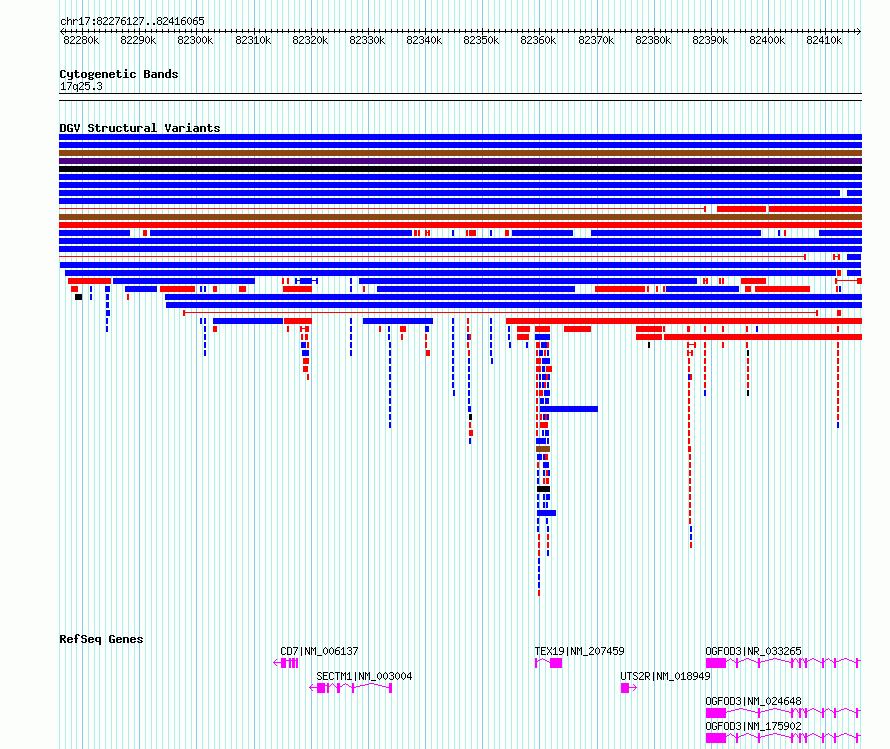This screenshot has width=890, height=749.
Task: Select the short brown variant above TEX19
Action: click(x=543, y=449)
